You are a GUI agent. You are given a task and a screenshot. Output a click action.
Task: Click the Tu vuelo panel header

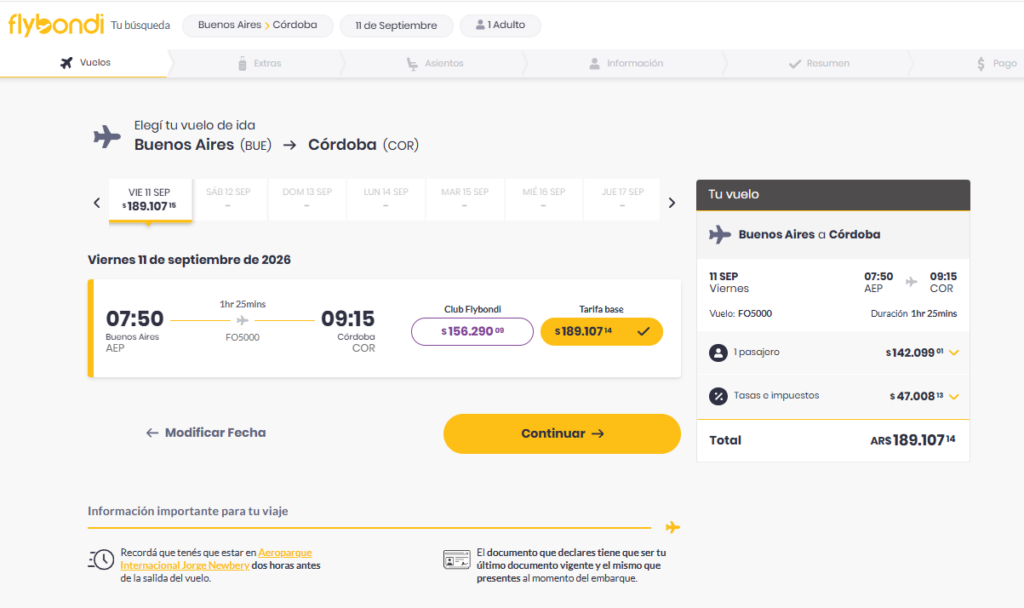[833, 195]
